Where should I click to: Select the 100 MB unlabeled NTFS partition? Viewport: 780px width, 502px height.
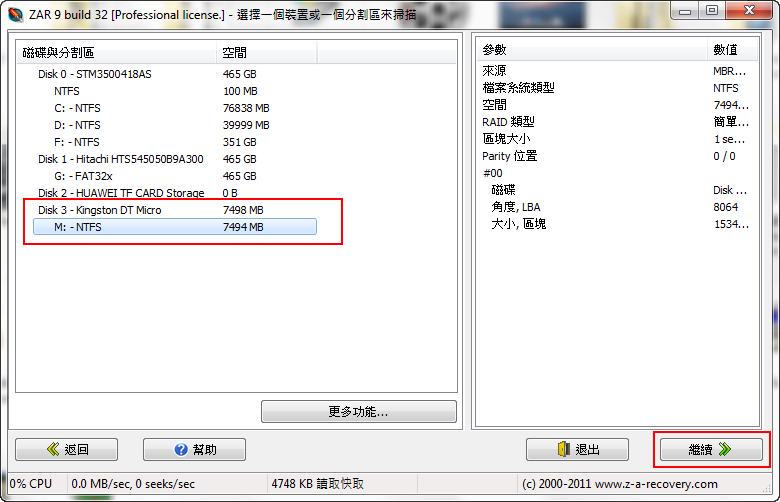pyautogui.click(x=67, y=91)
